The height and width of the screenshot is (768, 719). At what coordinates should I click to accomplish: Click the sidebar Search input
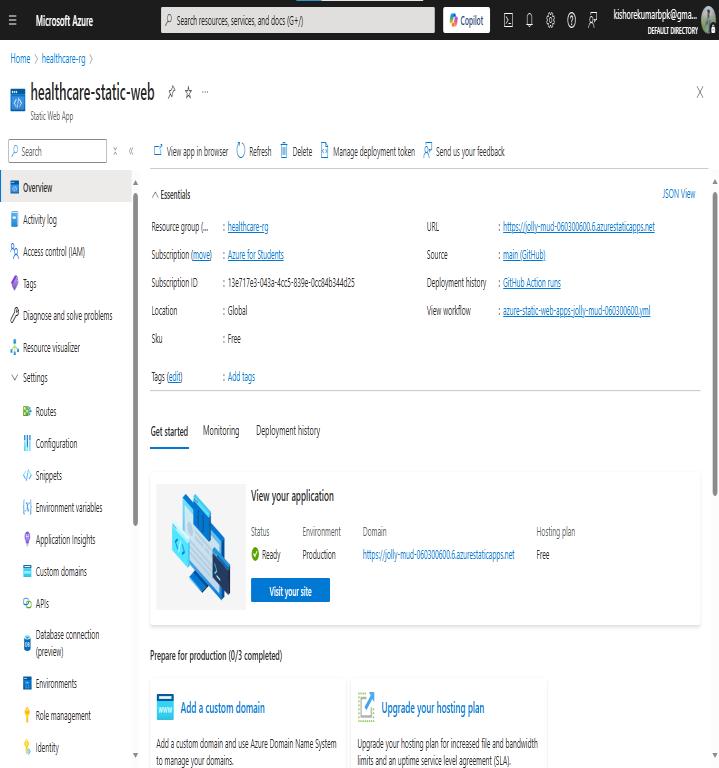[57, 151]
